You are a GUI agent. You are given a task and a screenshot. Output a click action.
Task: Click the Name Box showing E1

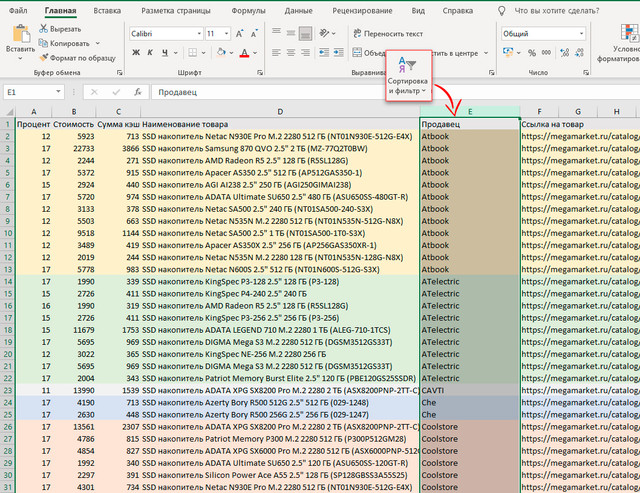(33, 92)
